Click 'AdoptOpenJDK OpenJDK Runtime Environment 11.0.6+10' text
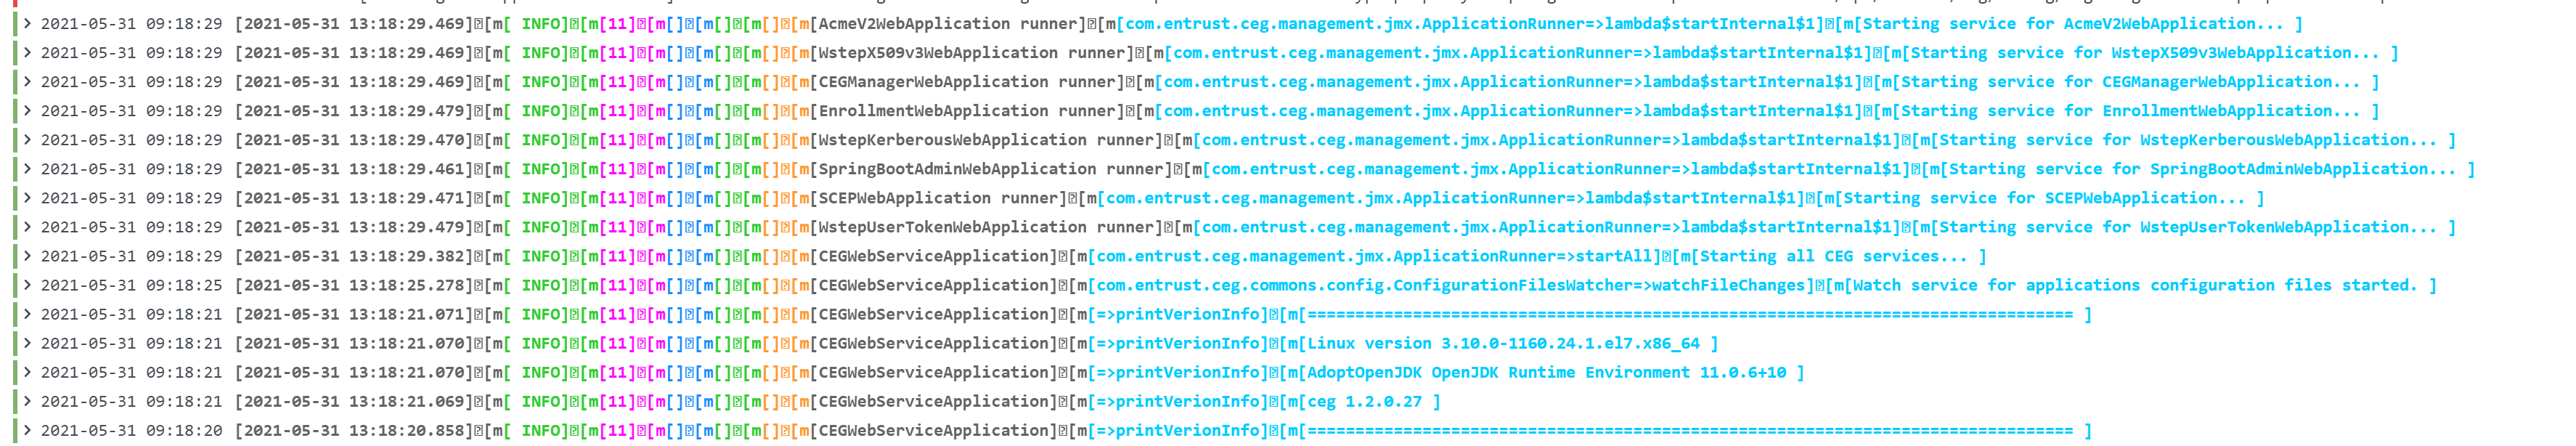The width and height of the screenshot is (2576, 446). pos(1546,372)
